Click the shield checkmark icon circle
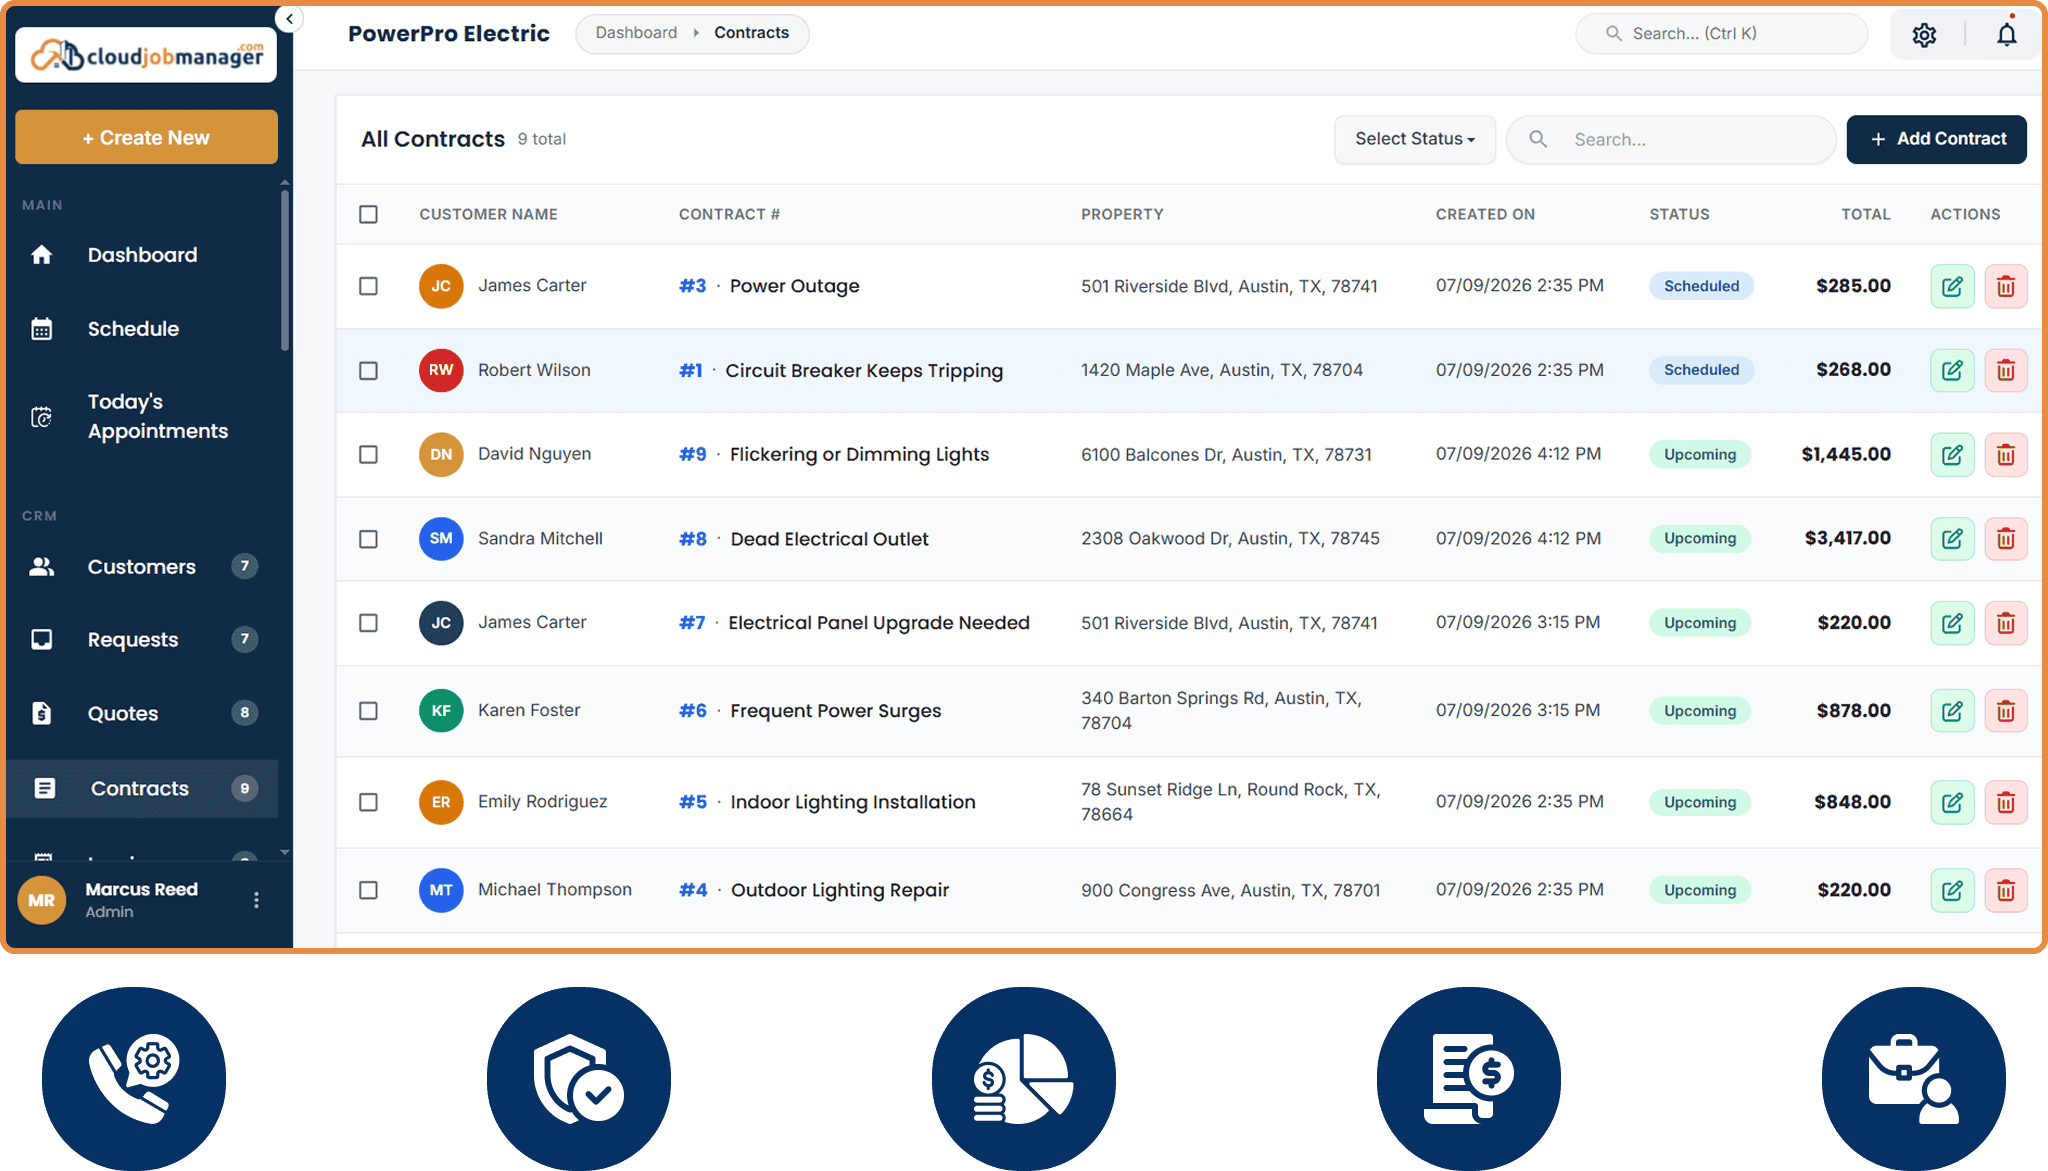 579,1079
